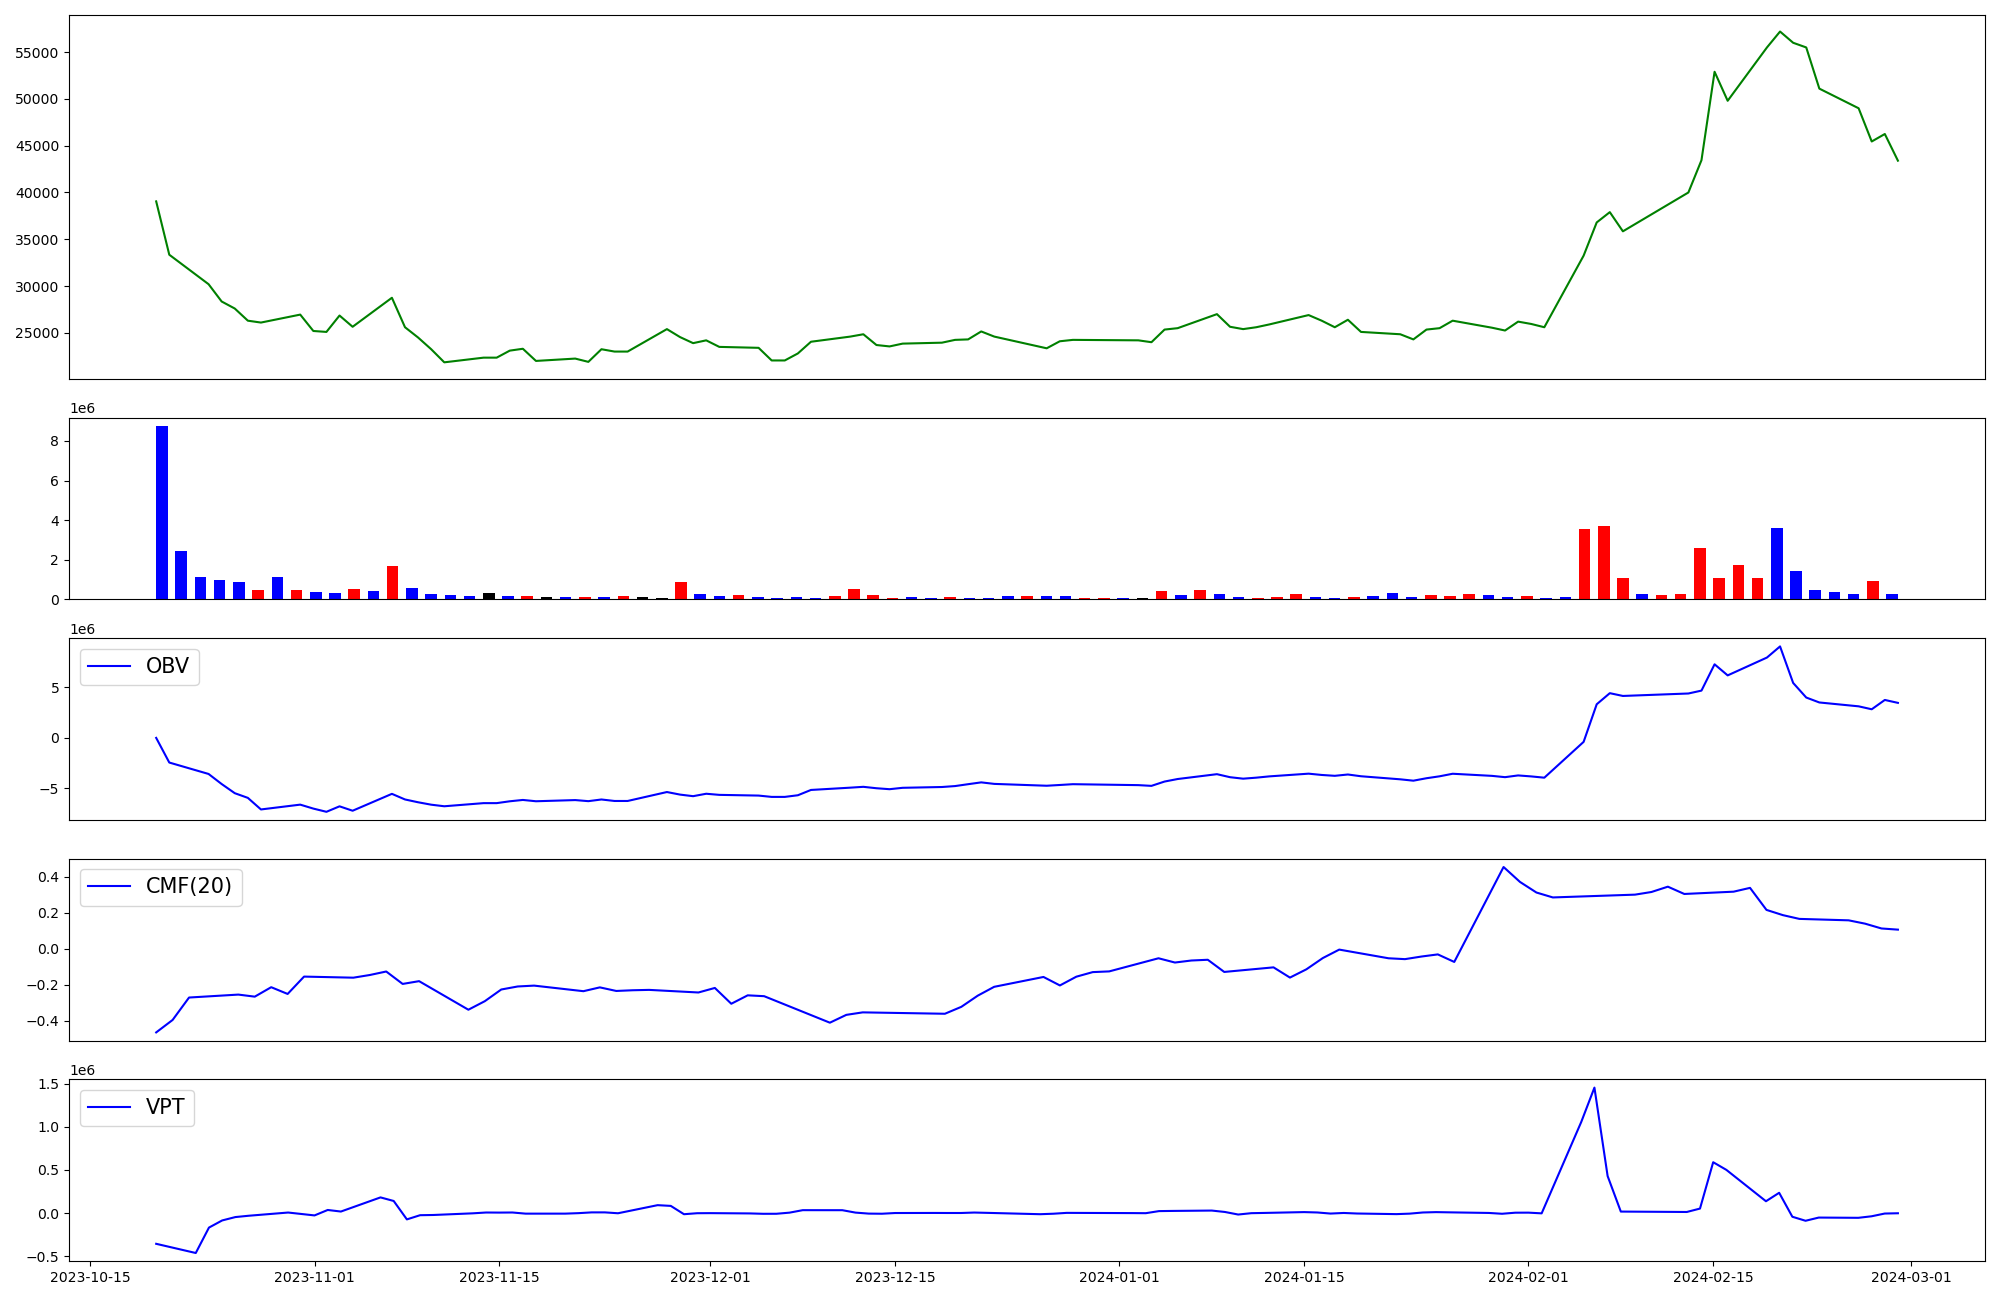Click the CMF line's highest peak

pos(1503,867)
